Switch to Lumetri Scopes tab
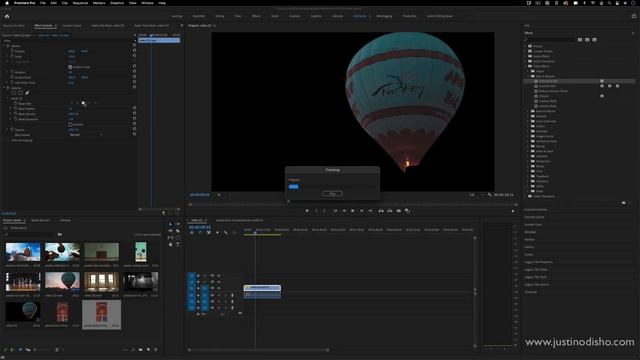The image size is (640, 360). point(72,26)
